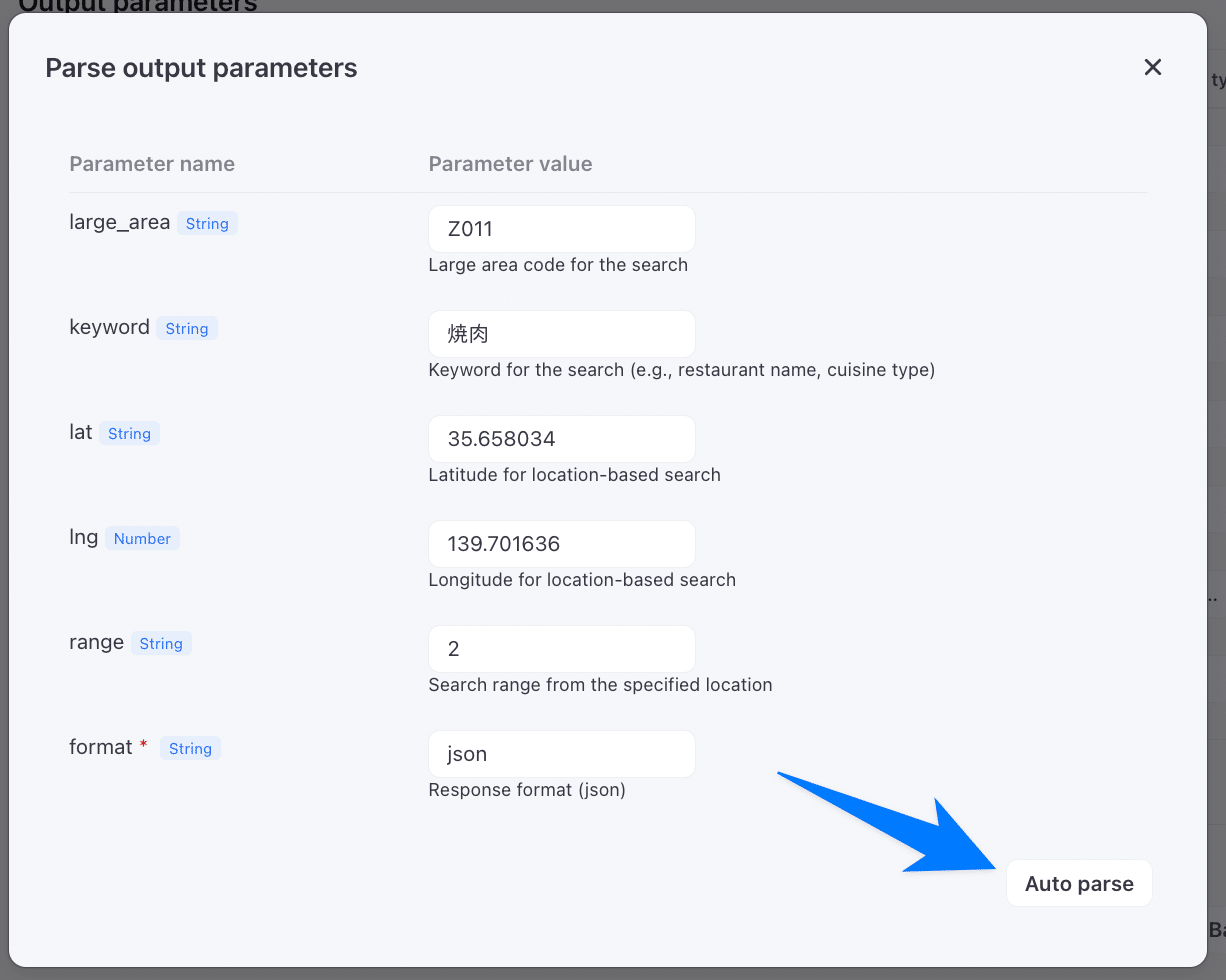Viewport: 1226px width, 980px height.
Task: Focus the keyword input with 焼肉
Action: 561,334
